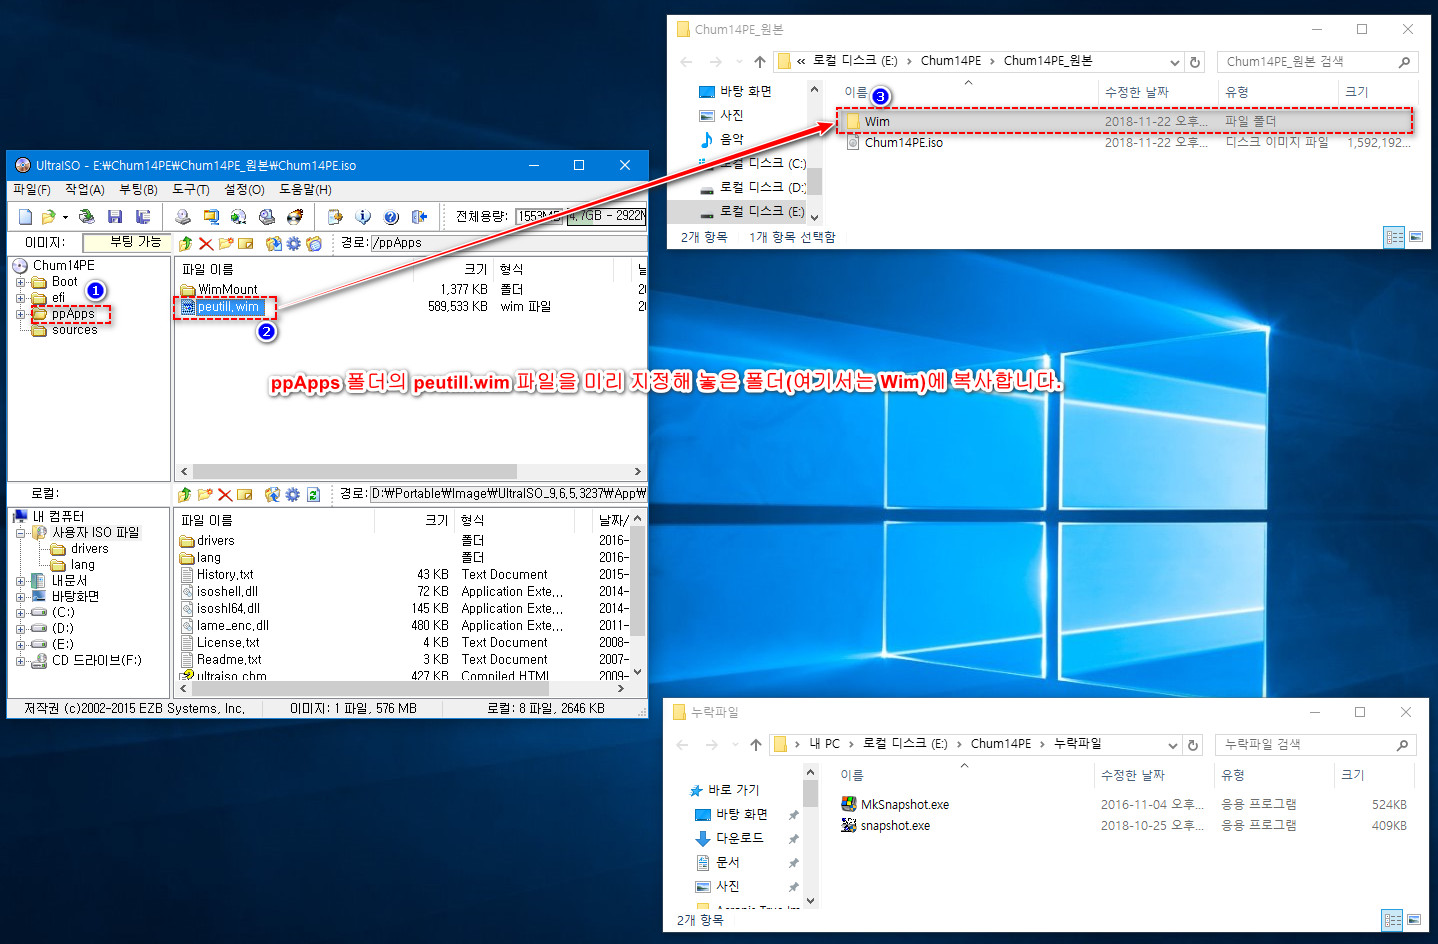The image size is (1438, 944).
Task: Expand the 바탕화면 node in local tree
Action: pos(20,597)
